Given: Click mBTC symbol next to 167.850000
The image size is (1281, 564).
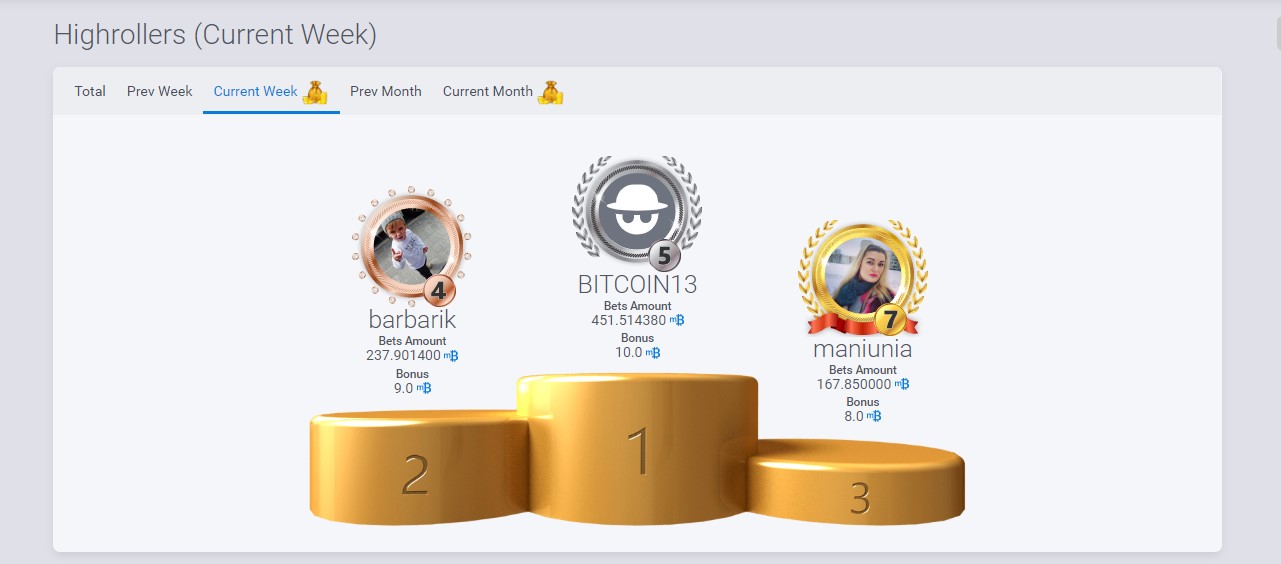Looking at the screenshot, I should [902, 384].
